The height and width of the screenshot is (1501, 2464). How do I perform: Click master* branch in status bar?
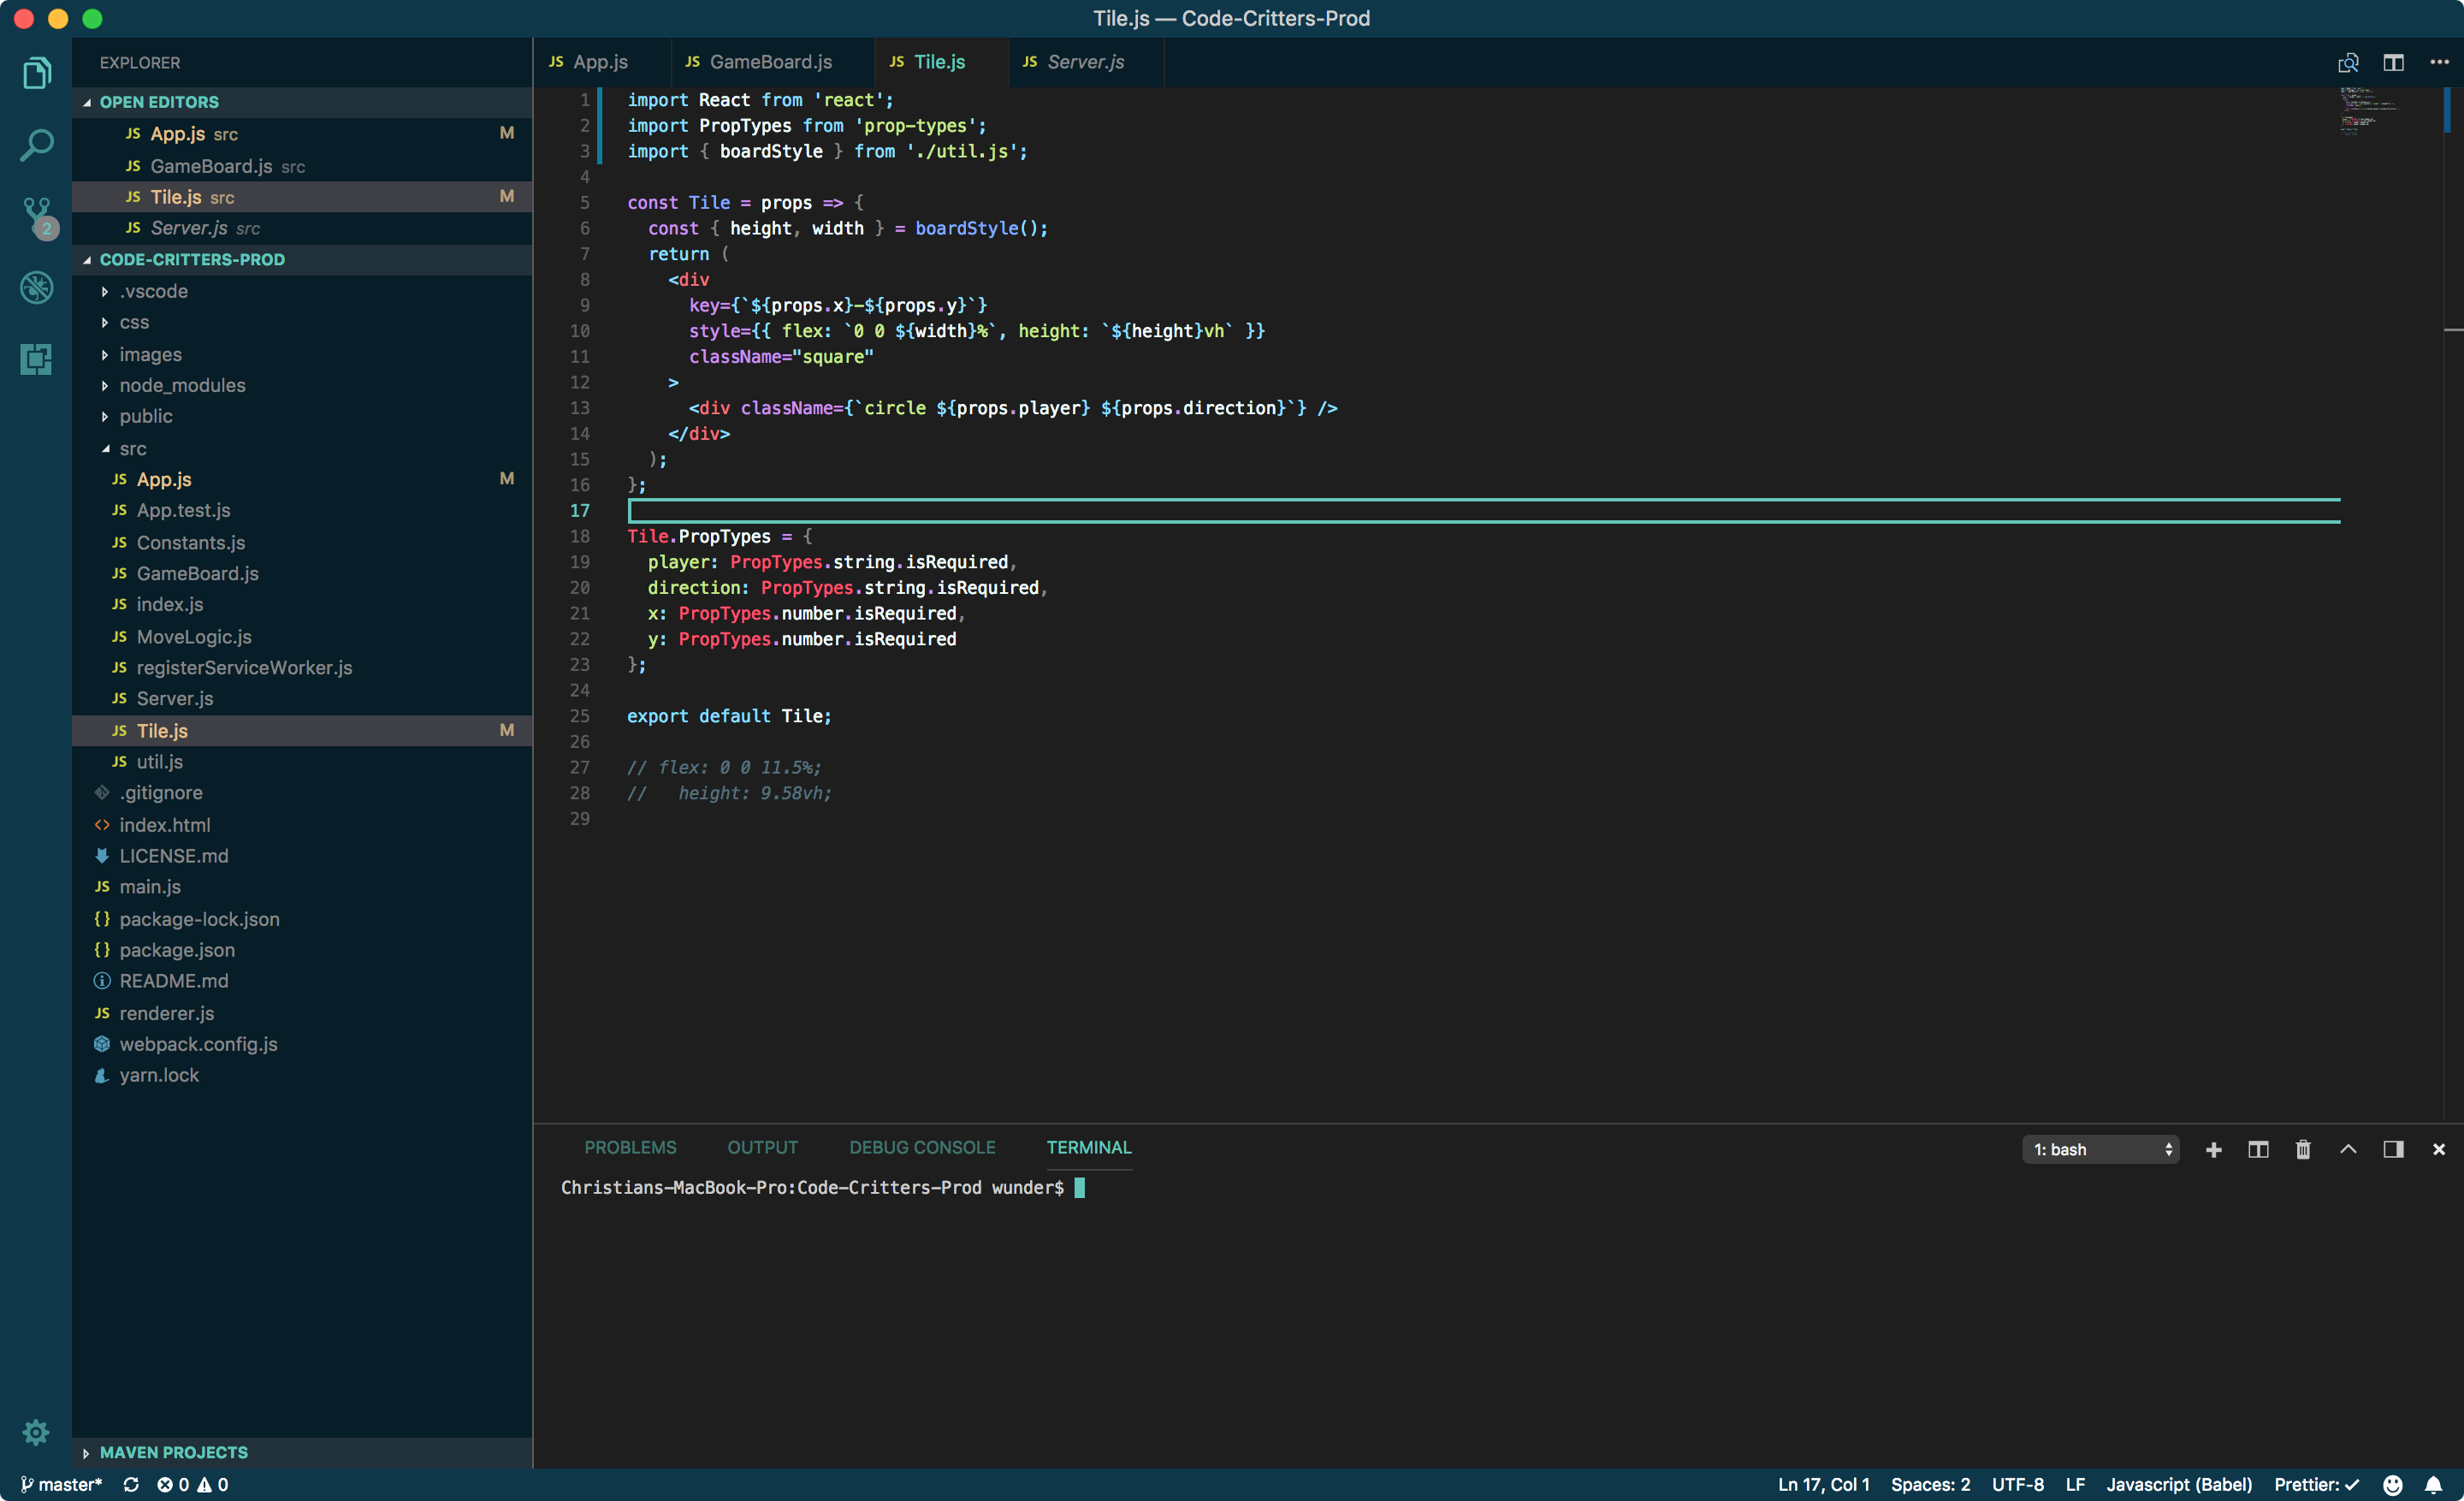pos(62,1484)
